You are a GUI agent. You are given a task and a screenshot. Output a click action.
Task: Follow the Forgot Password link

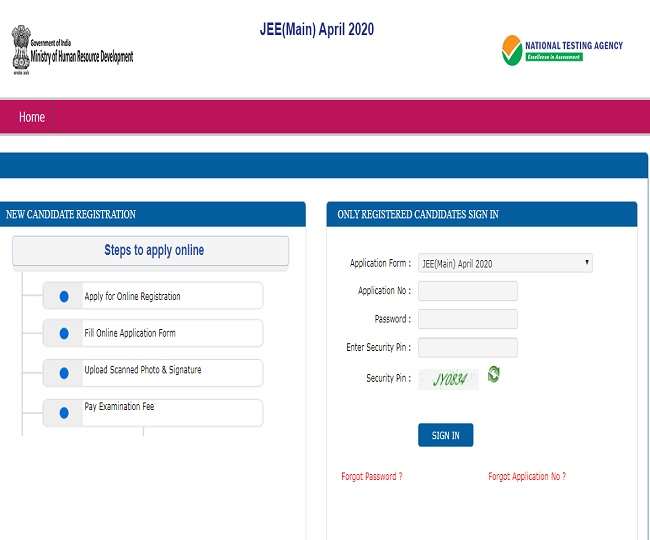coord(371,477)
